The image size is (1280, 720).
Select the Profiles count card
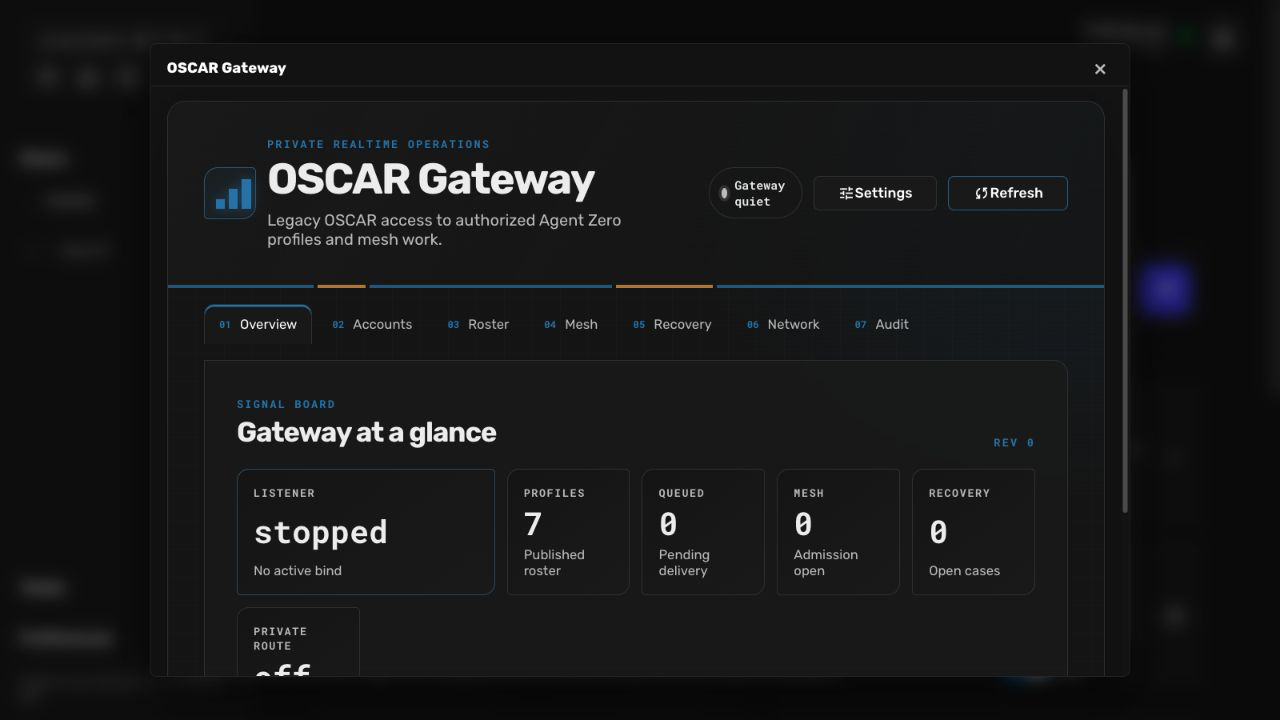[x=568, y=532]
